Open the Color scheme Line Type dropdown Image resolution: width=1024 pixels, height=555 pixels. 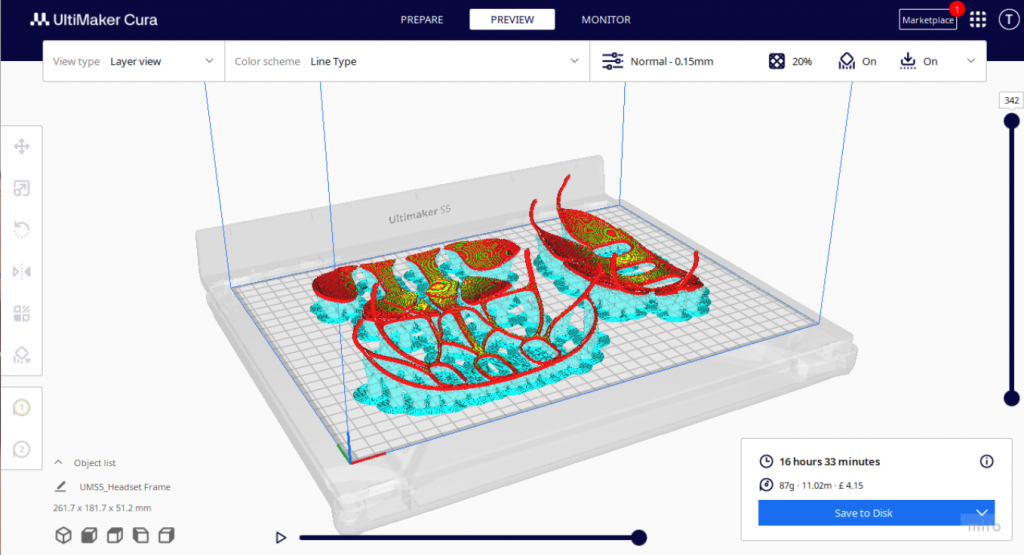(x=407, y=61)
